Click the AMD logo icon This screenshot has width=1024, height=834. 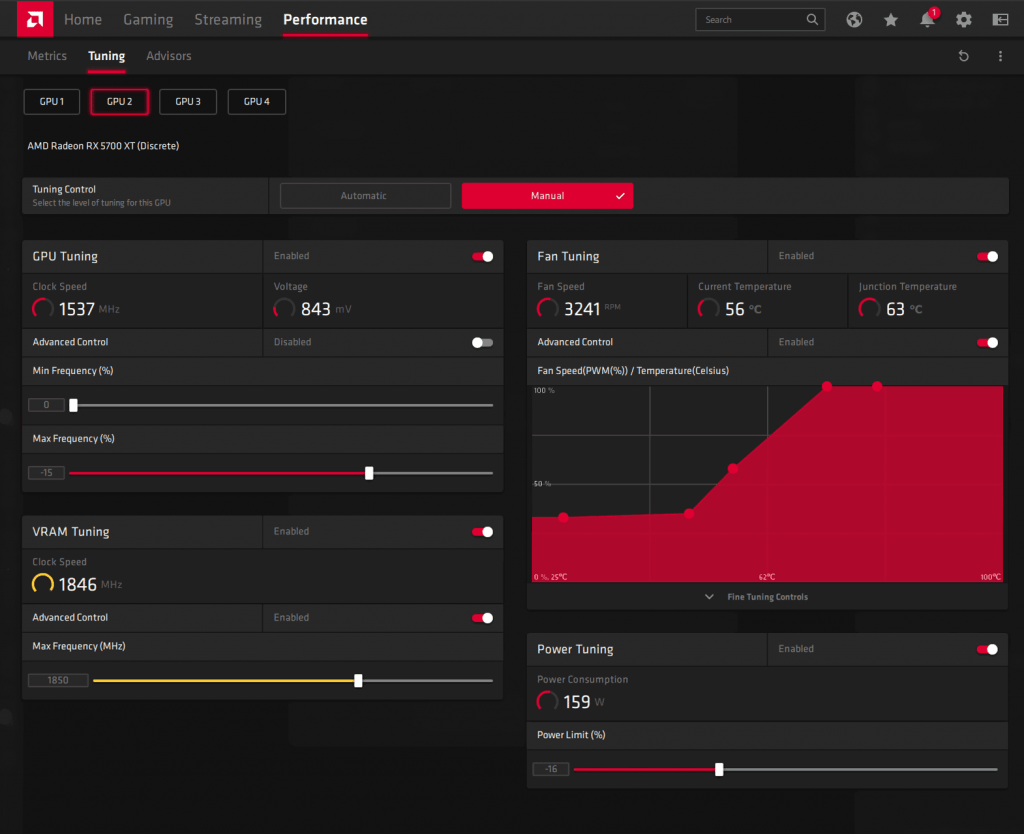click(35, 19)
